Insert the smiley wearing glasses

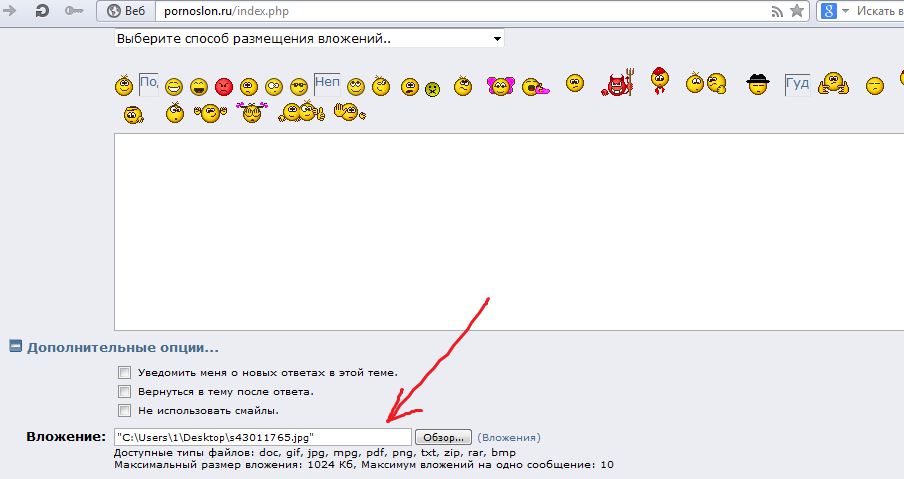pyautogui.click(x=299, y=87)
